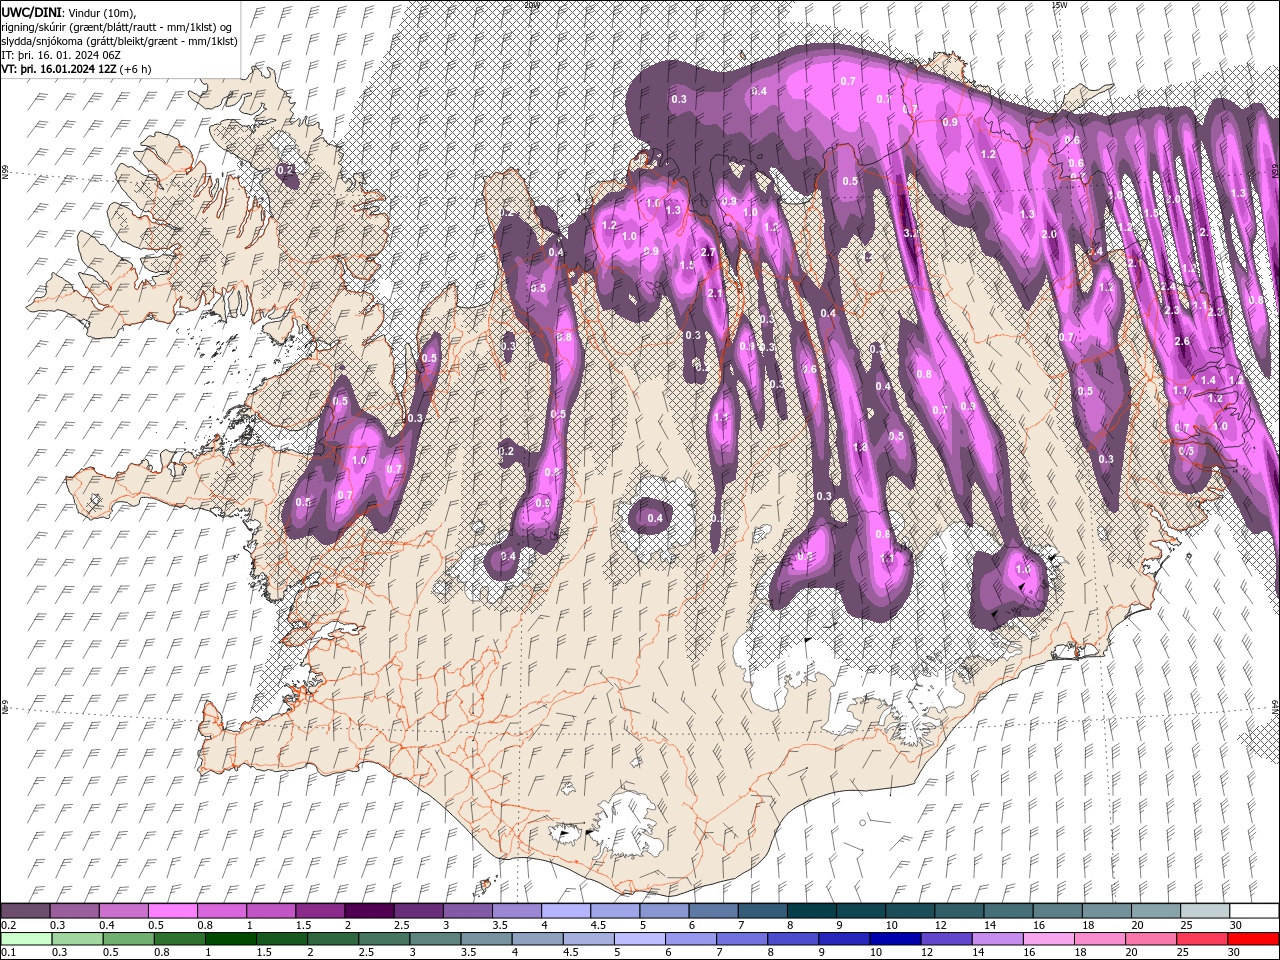Screen dimensions: 1280x960
Task: Click the '64N' latitude label on left edge
Action: (5, 707)
